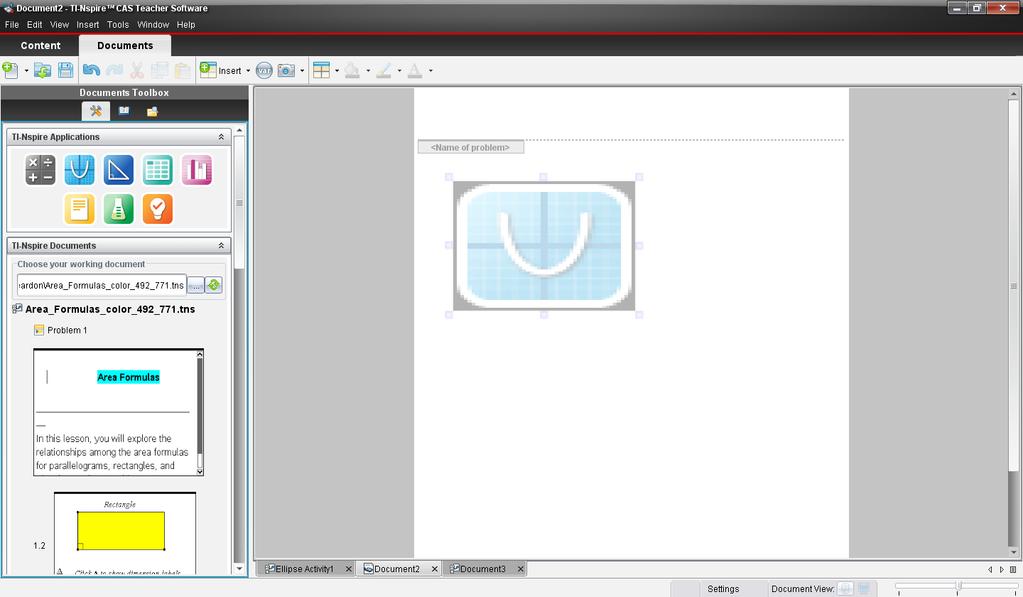Select the Graphs placeholder on the page
Viewport: 1023px width, 597px height.
click(x=544, y=245)
